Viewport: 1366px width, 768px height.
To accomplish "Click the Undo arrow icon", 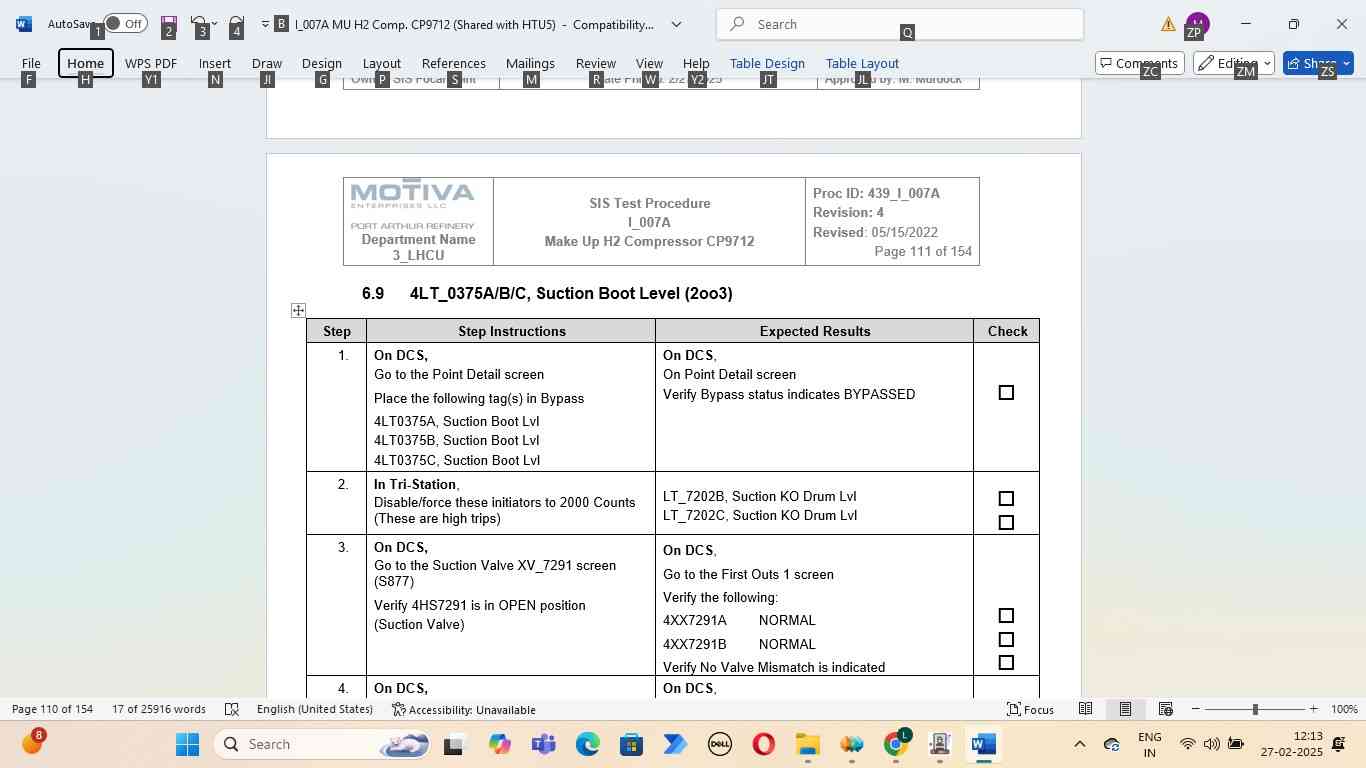I will [x=199, y=23].
